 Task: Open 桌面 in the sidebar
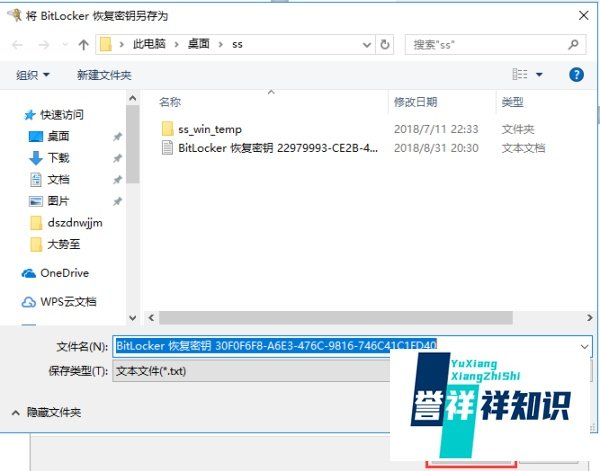point(58,136)
